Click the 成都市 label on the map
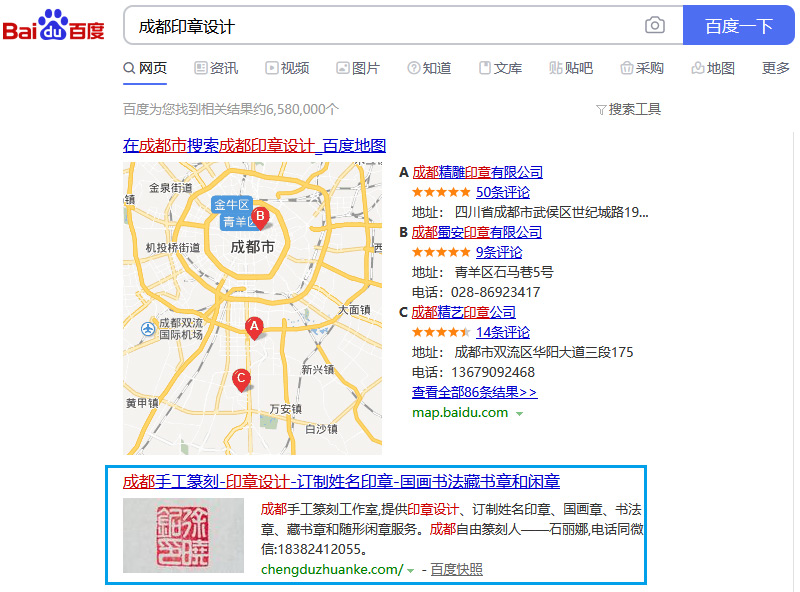The width and height of the screenshot is (800, 592). (253, 247)
